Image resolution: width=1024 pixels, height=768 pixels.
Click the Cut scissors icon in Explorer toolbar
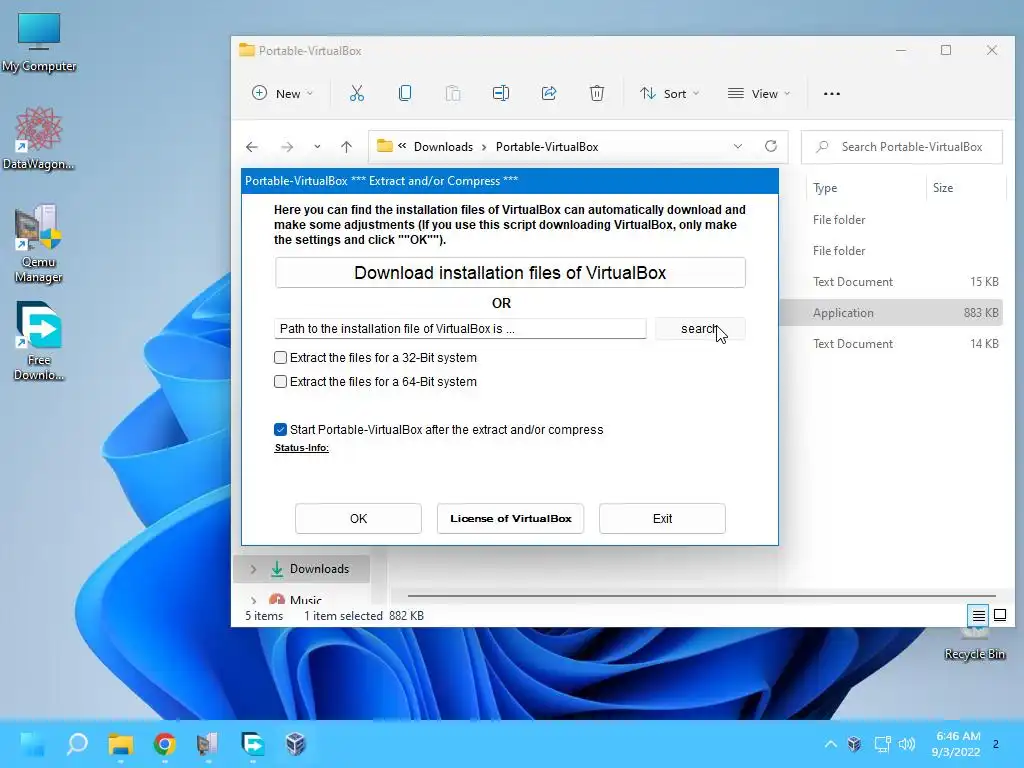(357, 93)
